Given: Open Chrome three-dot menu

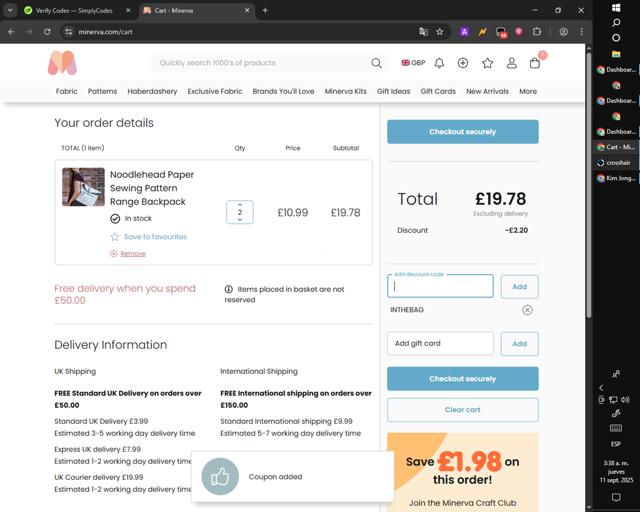Looking at the screenshot, I should tap(582, 32).
